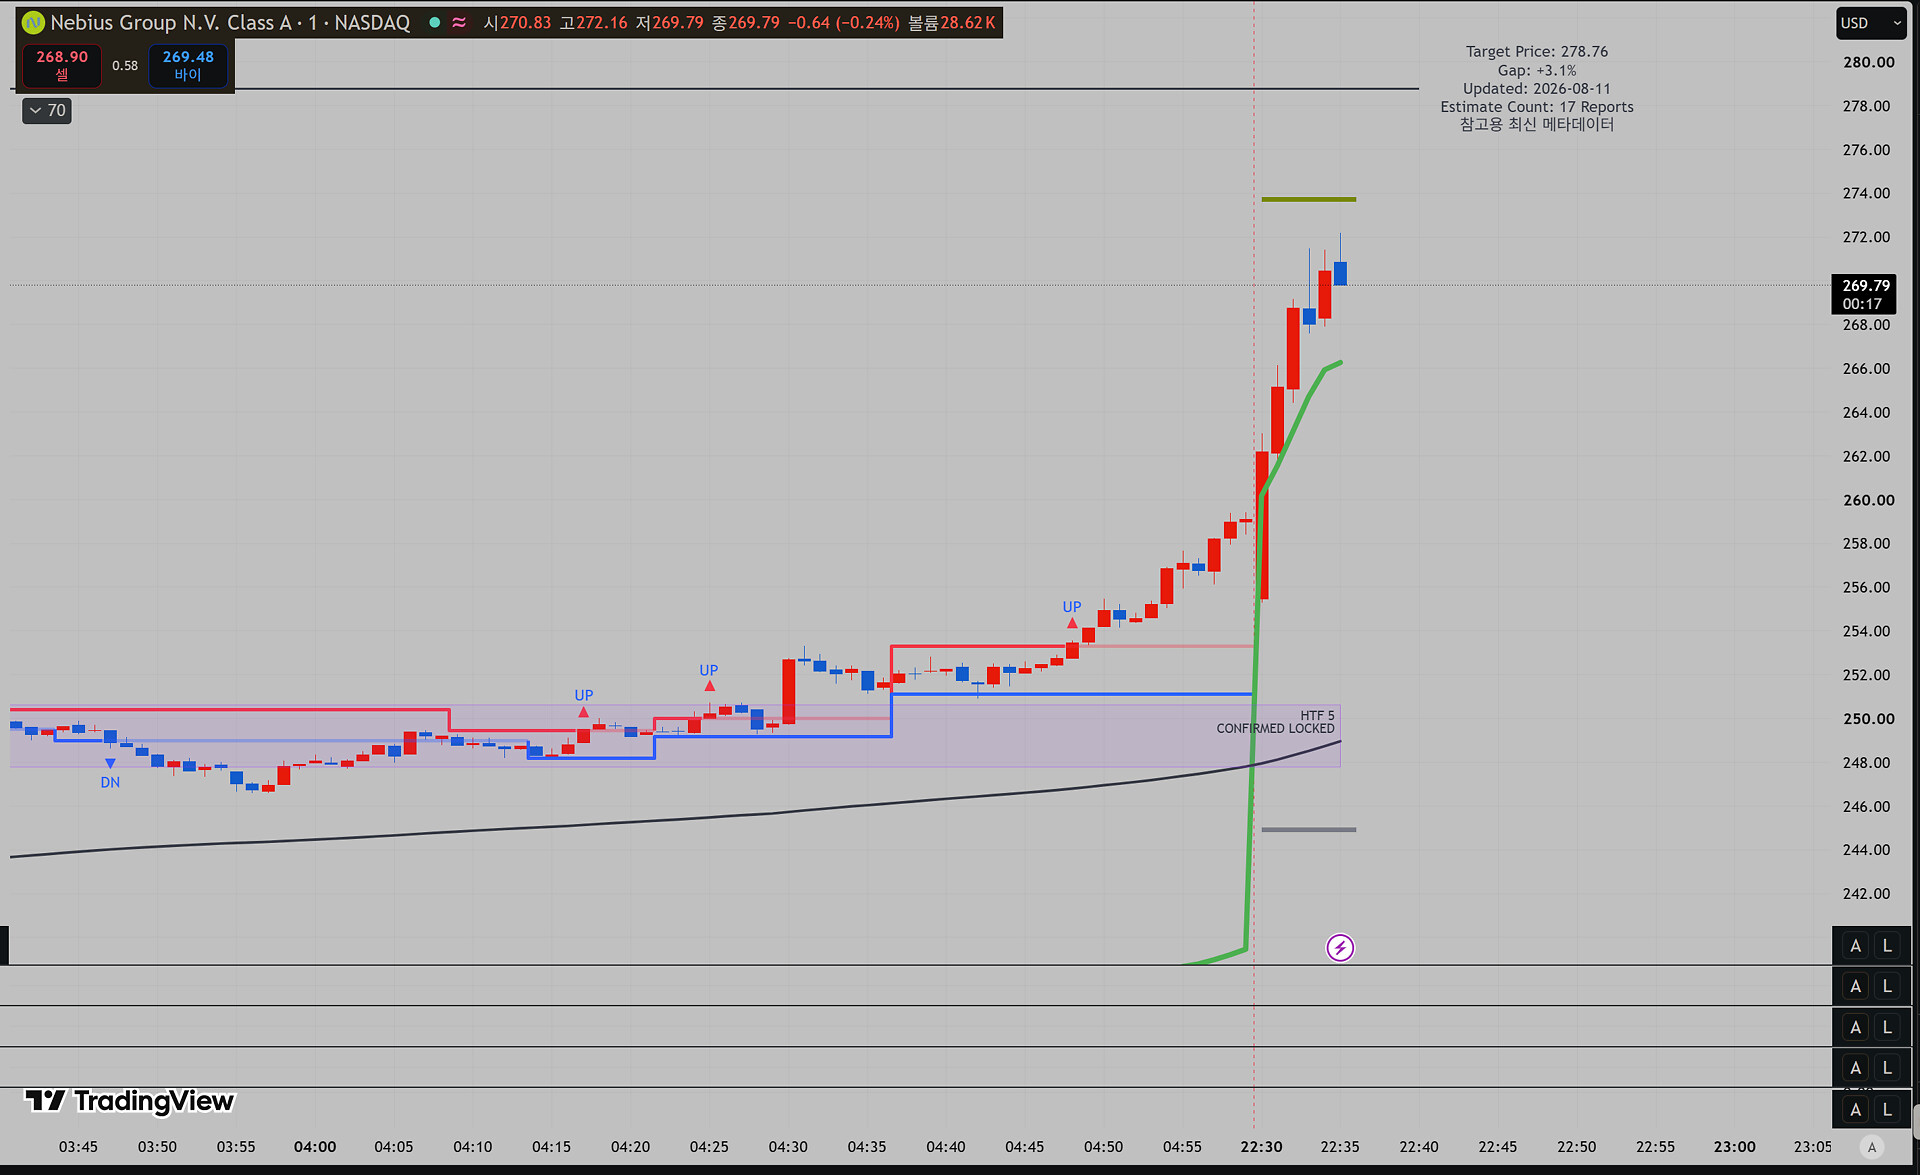Click the 280.00 price axis label

pyautogui.click(x=1868, y=62)
